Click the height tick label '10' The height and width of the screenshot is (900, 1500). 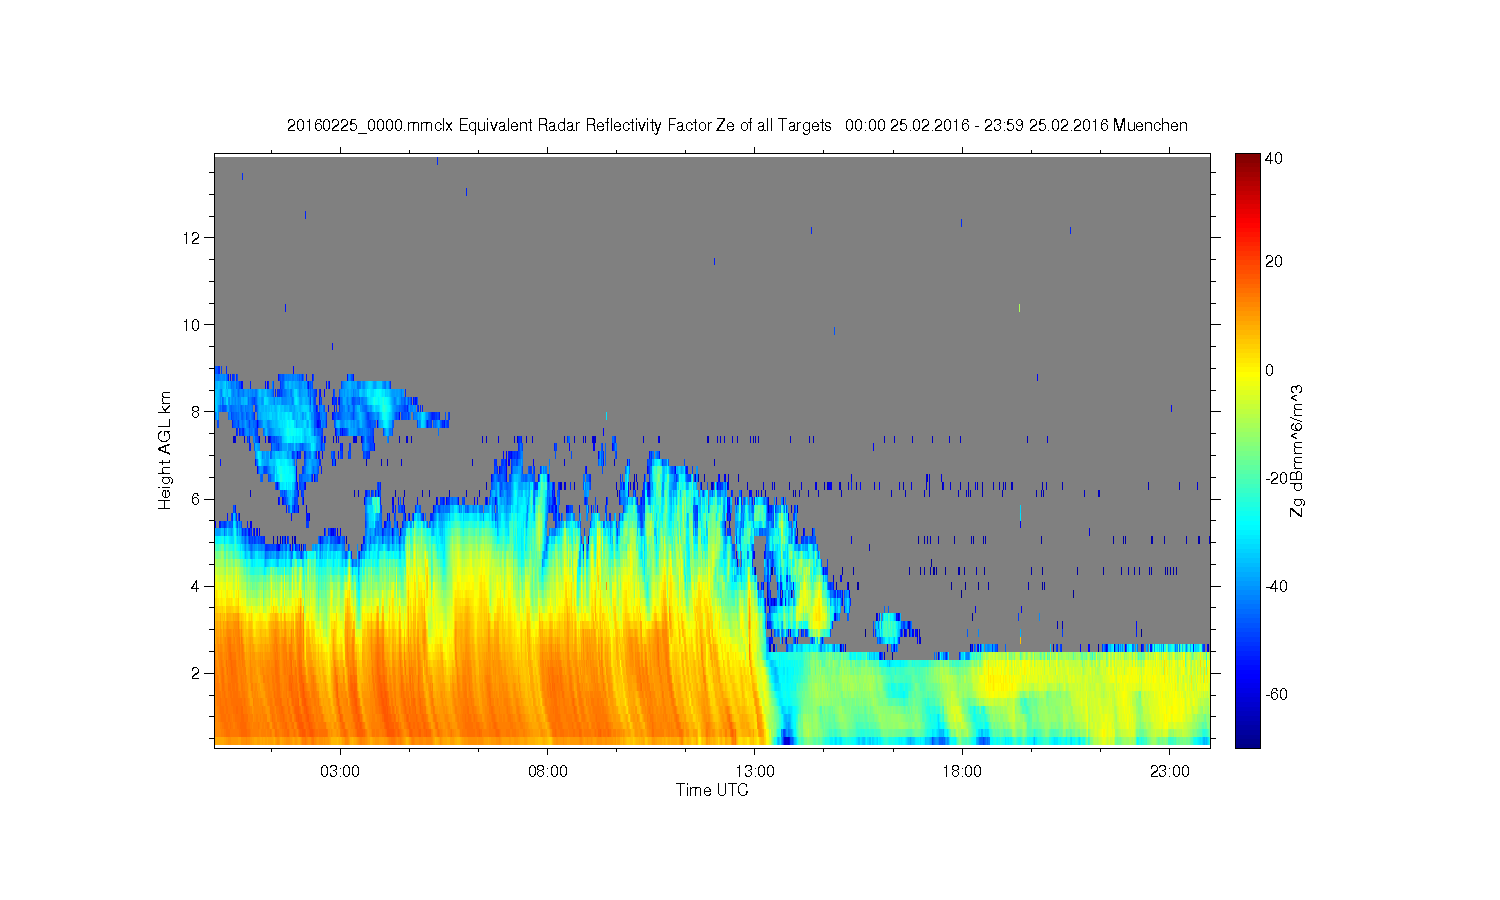click(193, 325)
